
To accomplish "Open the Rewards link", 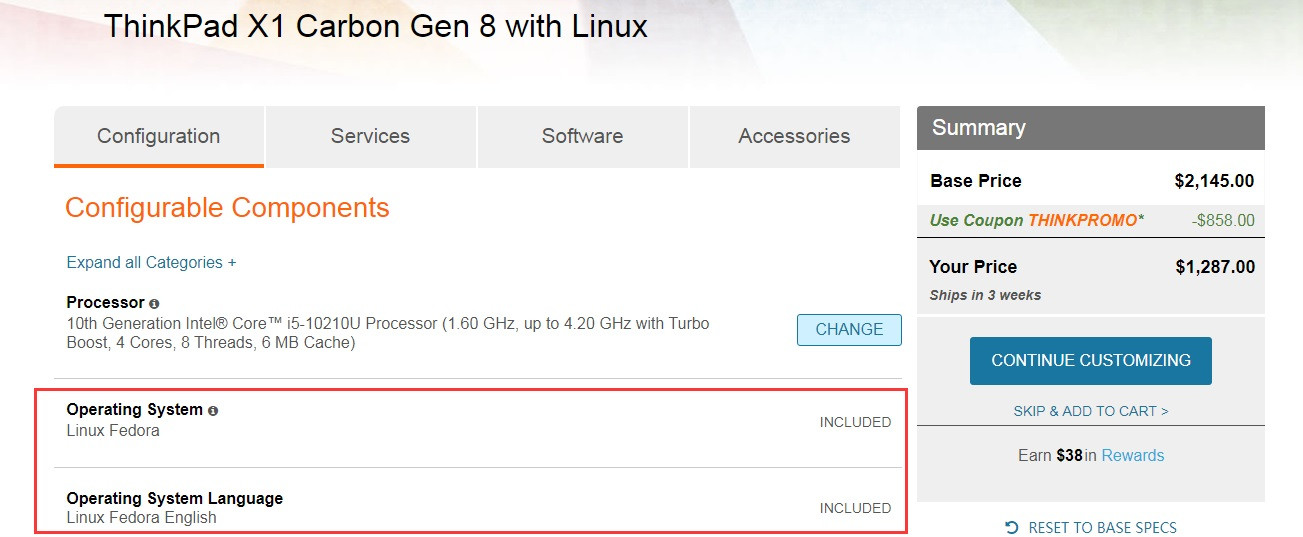I will 1132,455.
